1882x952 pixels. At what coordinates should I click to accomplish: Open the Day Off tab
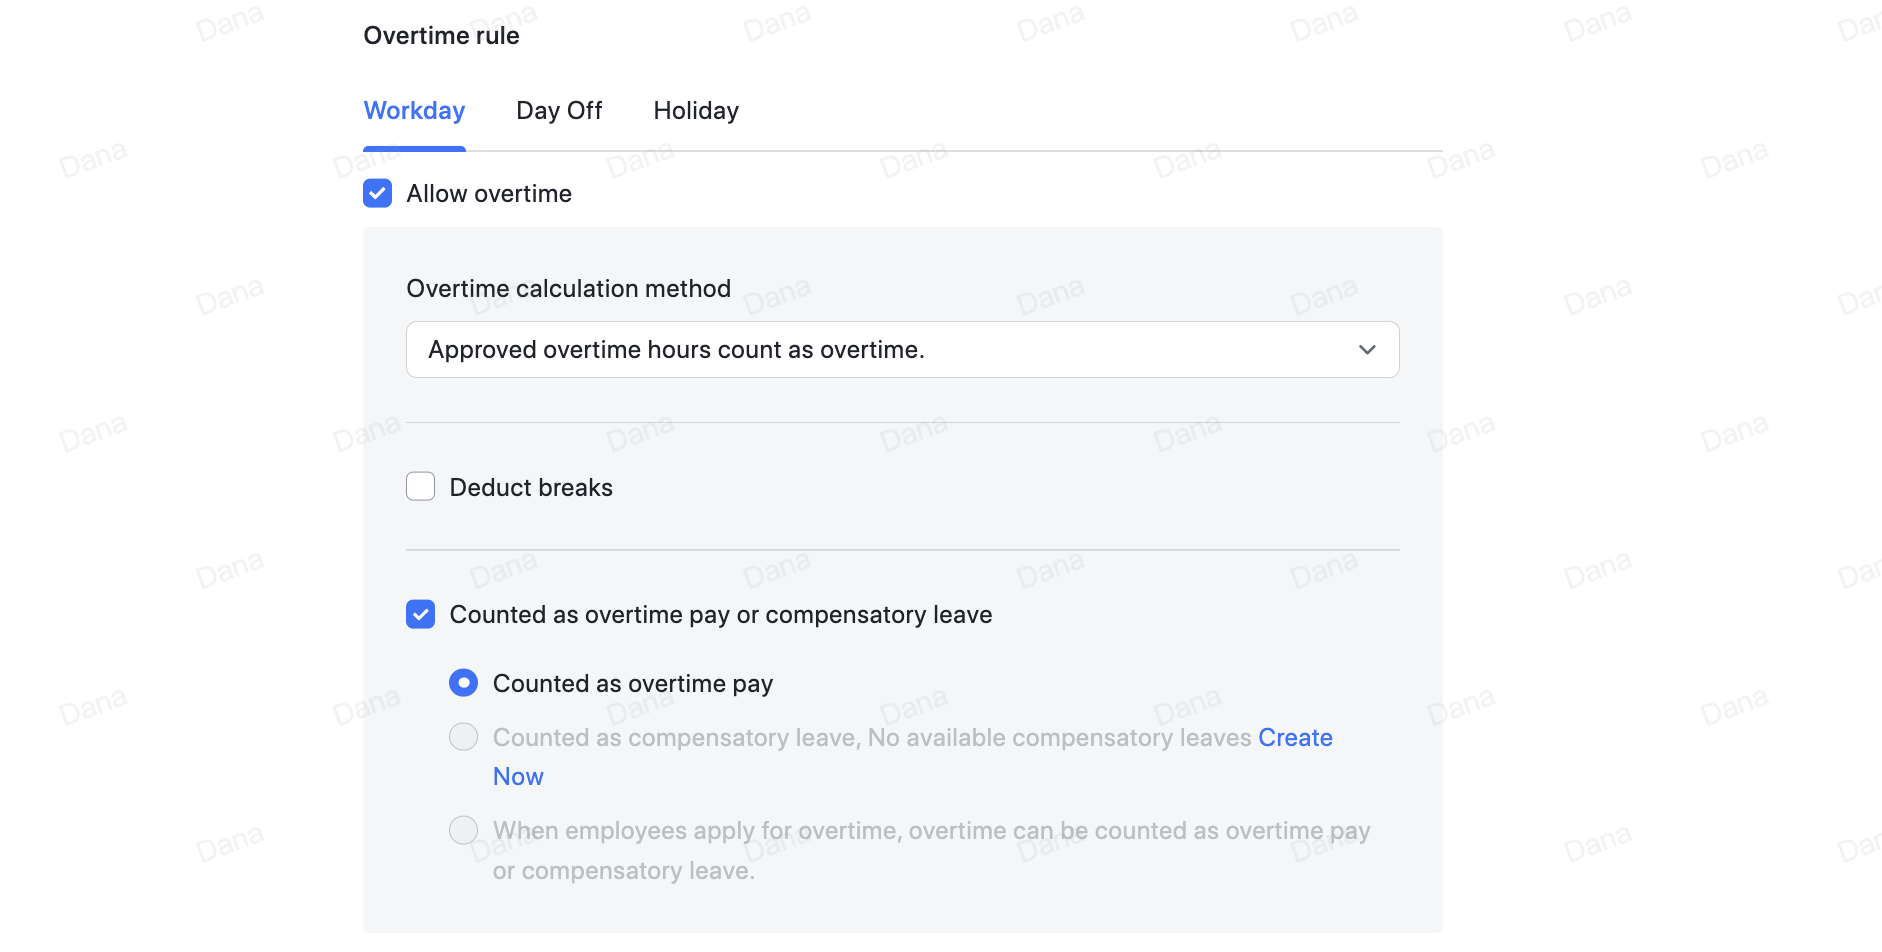coord(559,111)
